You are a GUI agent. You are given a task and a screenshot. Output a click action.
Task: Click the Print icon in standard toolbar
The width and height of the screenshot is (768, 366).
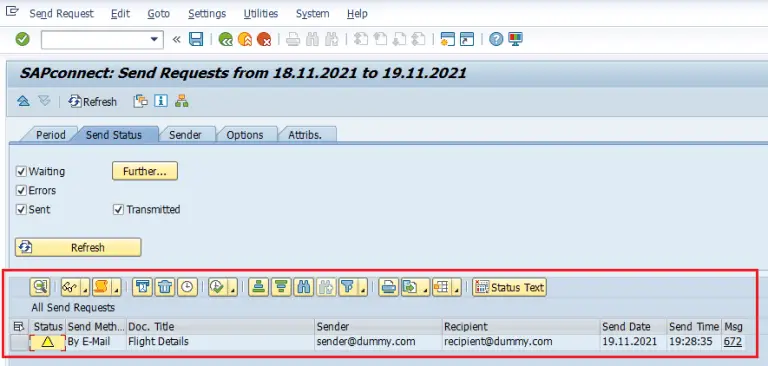293,39
